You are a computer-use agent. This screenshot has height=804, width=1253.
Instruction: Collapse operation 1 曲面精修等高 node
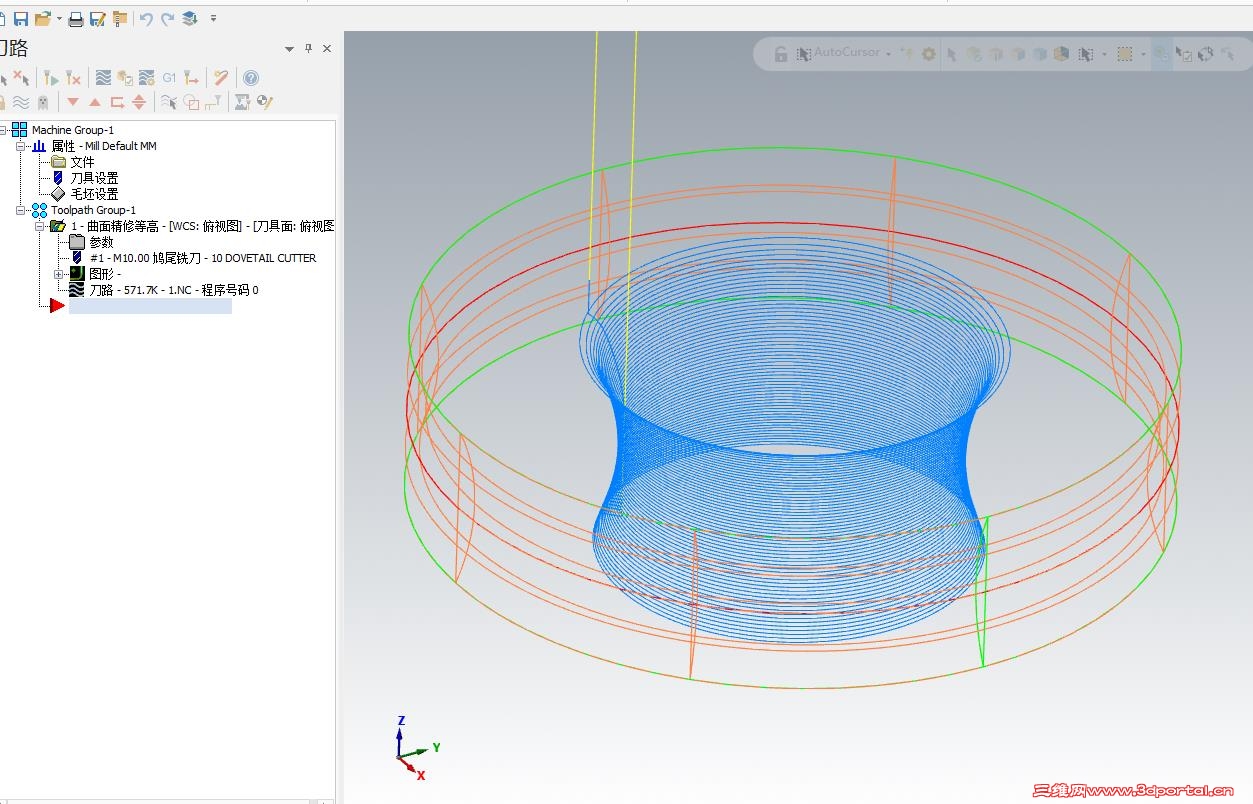point(40,226)
